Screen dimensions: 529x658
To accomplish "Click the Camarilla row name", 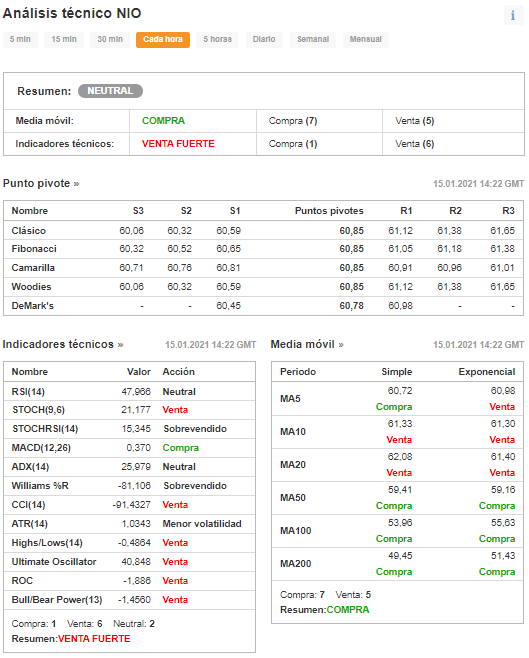I will click(x=33, y=268).
